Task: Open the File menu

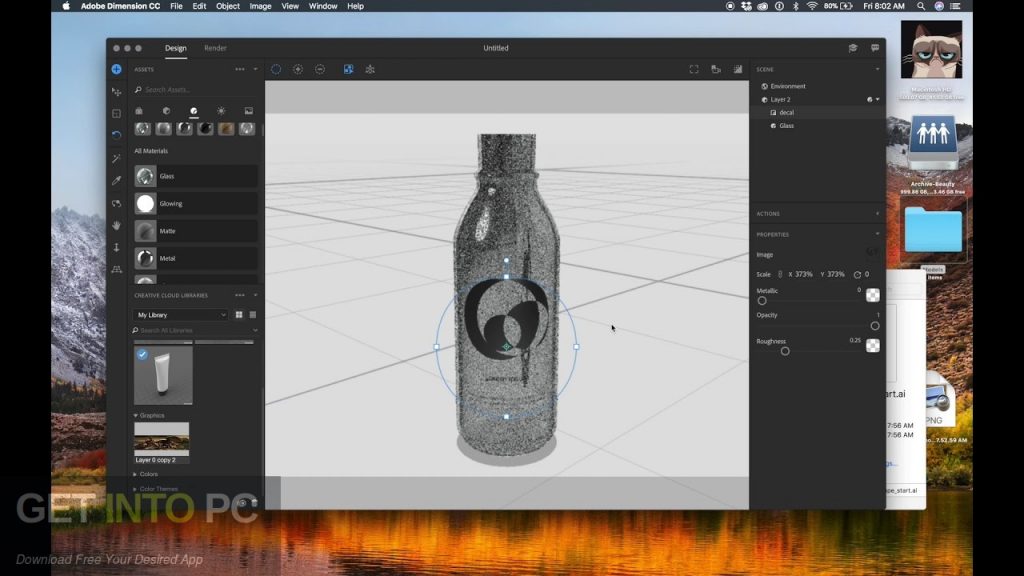Action: tap(176, 6)
